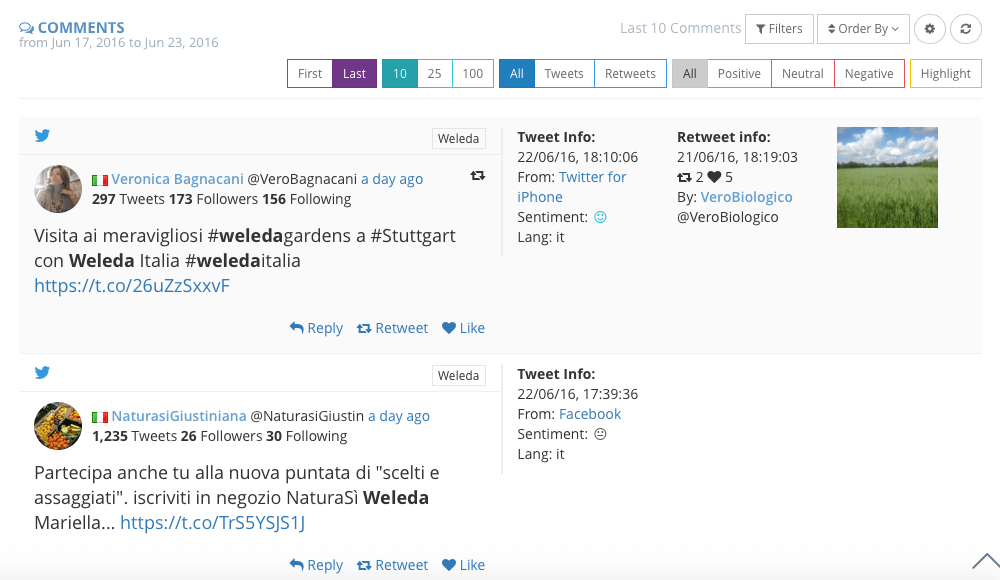Show 100 comments per page
1000x580 pixels.
(473, 73)
